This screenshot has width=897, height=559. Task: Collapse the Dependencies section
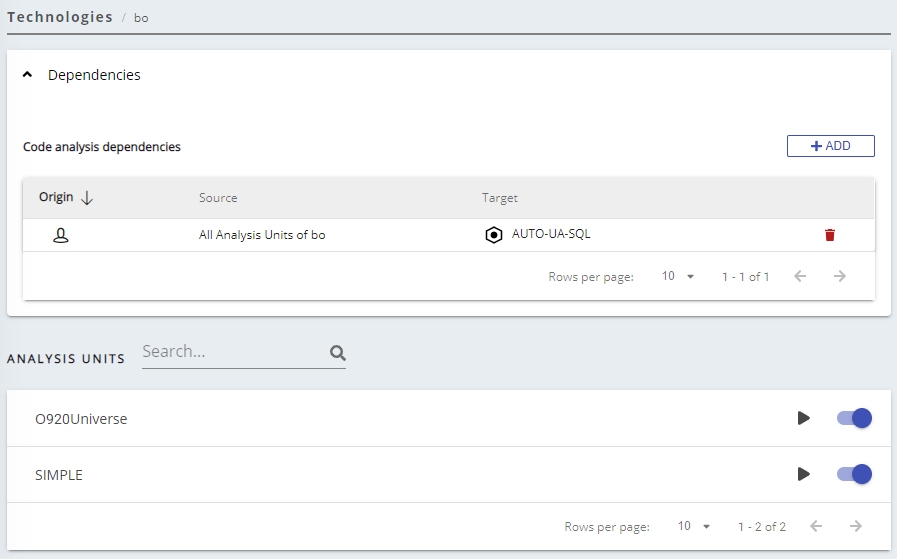pyautogui.click(x=28, y=75)
